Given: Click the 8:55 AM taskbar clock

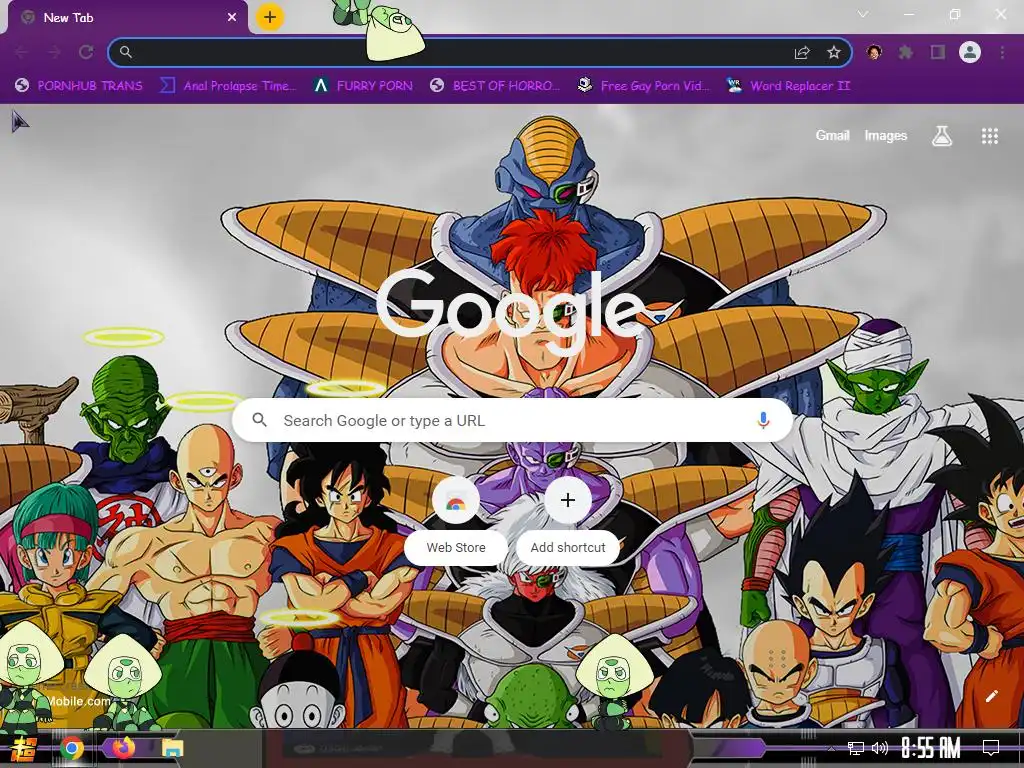Looking at the screenshot, I should (931, 748).
